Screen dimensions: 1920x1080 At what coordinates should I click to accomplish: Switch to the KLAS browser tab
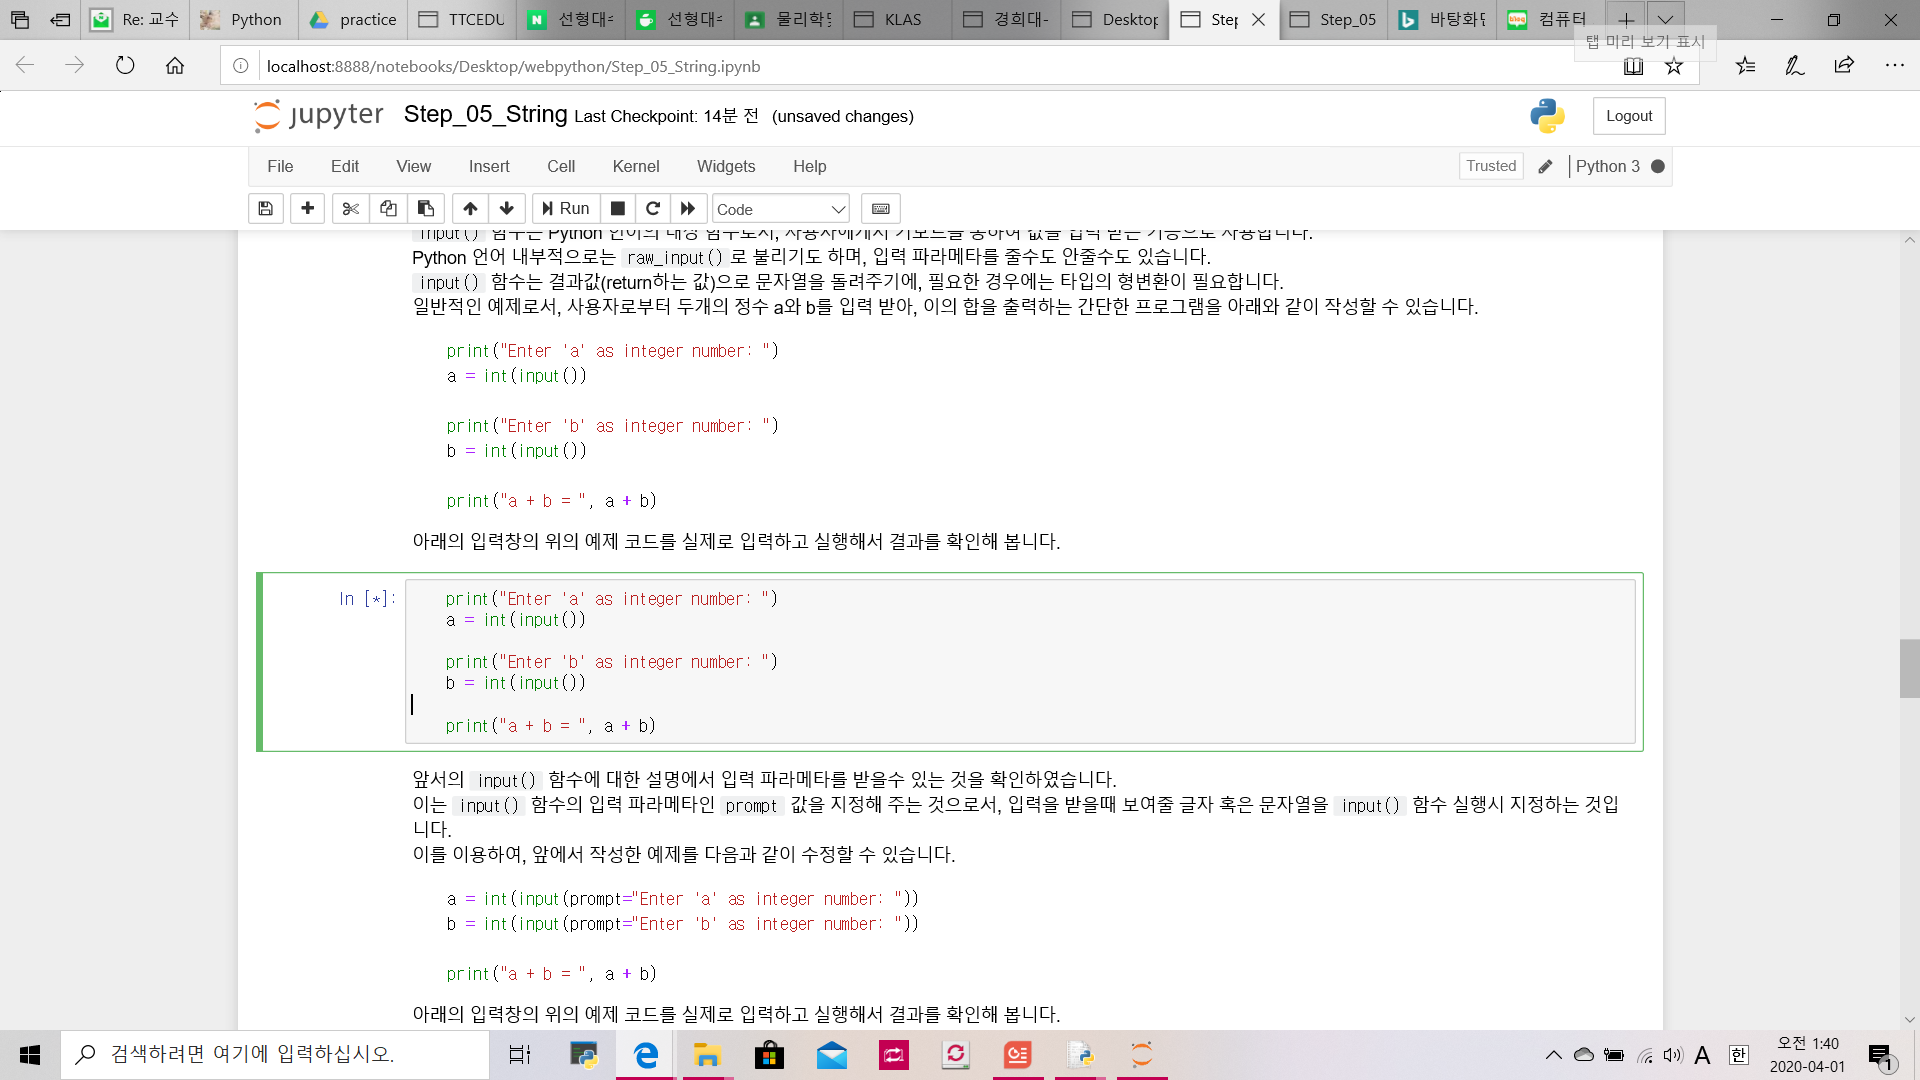pos(897,20)
